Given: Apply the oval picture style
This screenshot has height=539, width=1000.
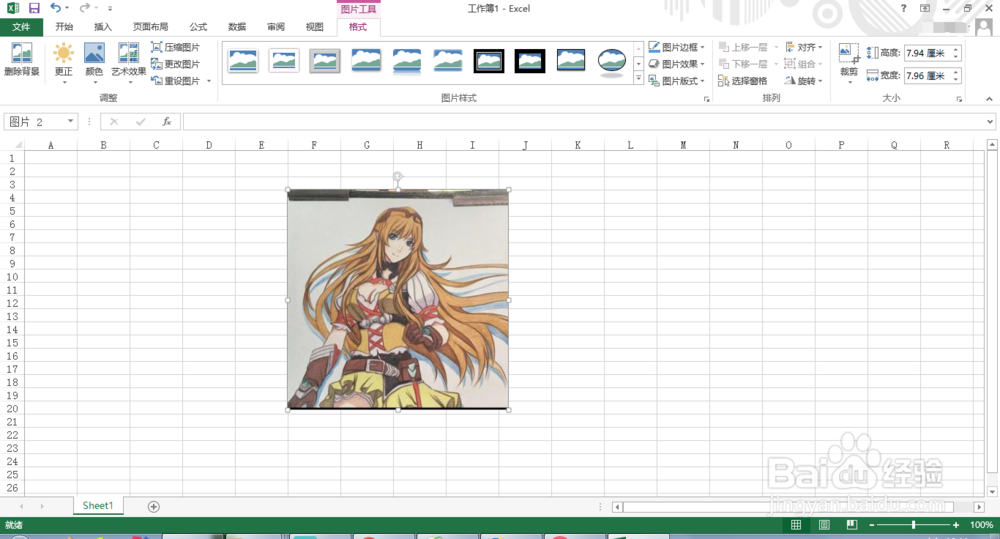Looking at the screenshot, I should [612, 61].
